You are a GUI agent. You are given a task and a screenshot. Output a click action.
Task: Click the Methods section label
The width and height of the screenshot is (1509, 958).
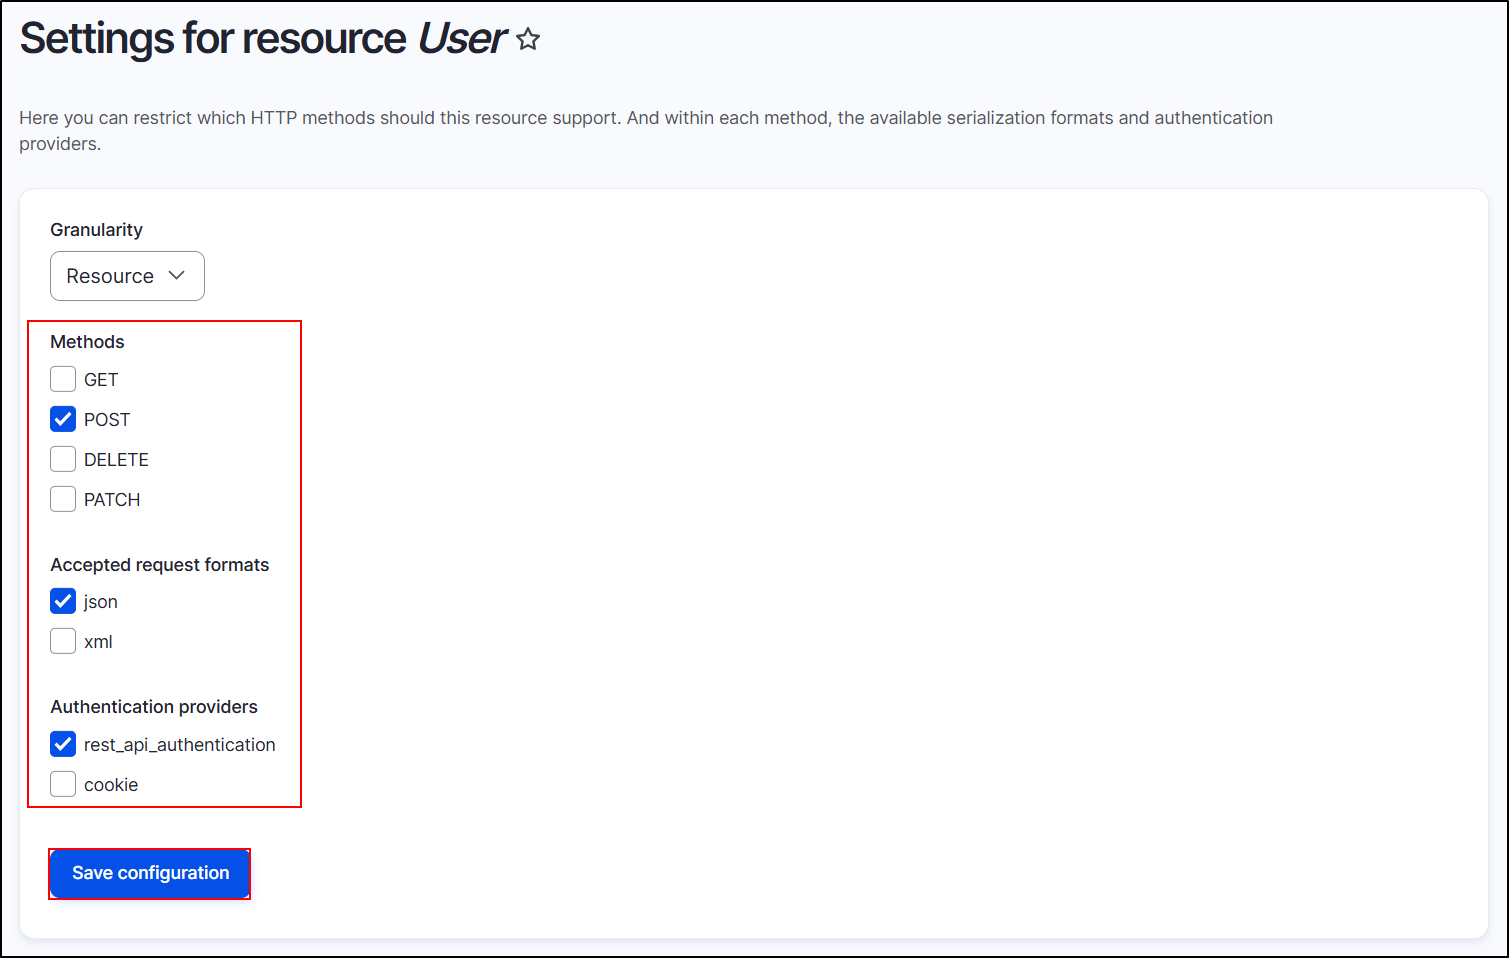tap(87, 341)
